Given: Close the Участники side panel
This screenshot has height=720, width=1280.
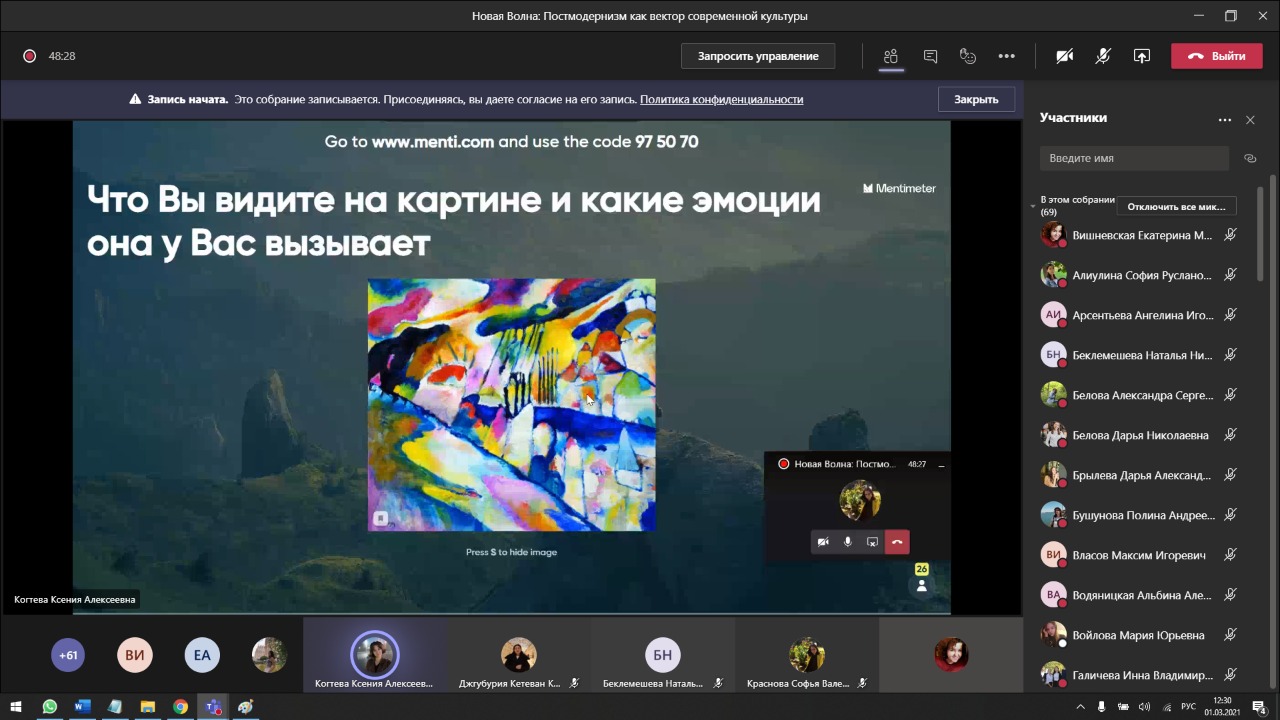Looking at the screenshot, I should (1250, 120).
